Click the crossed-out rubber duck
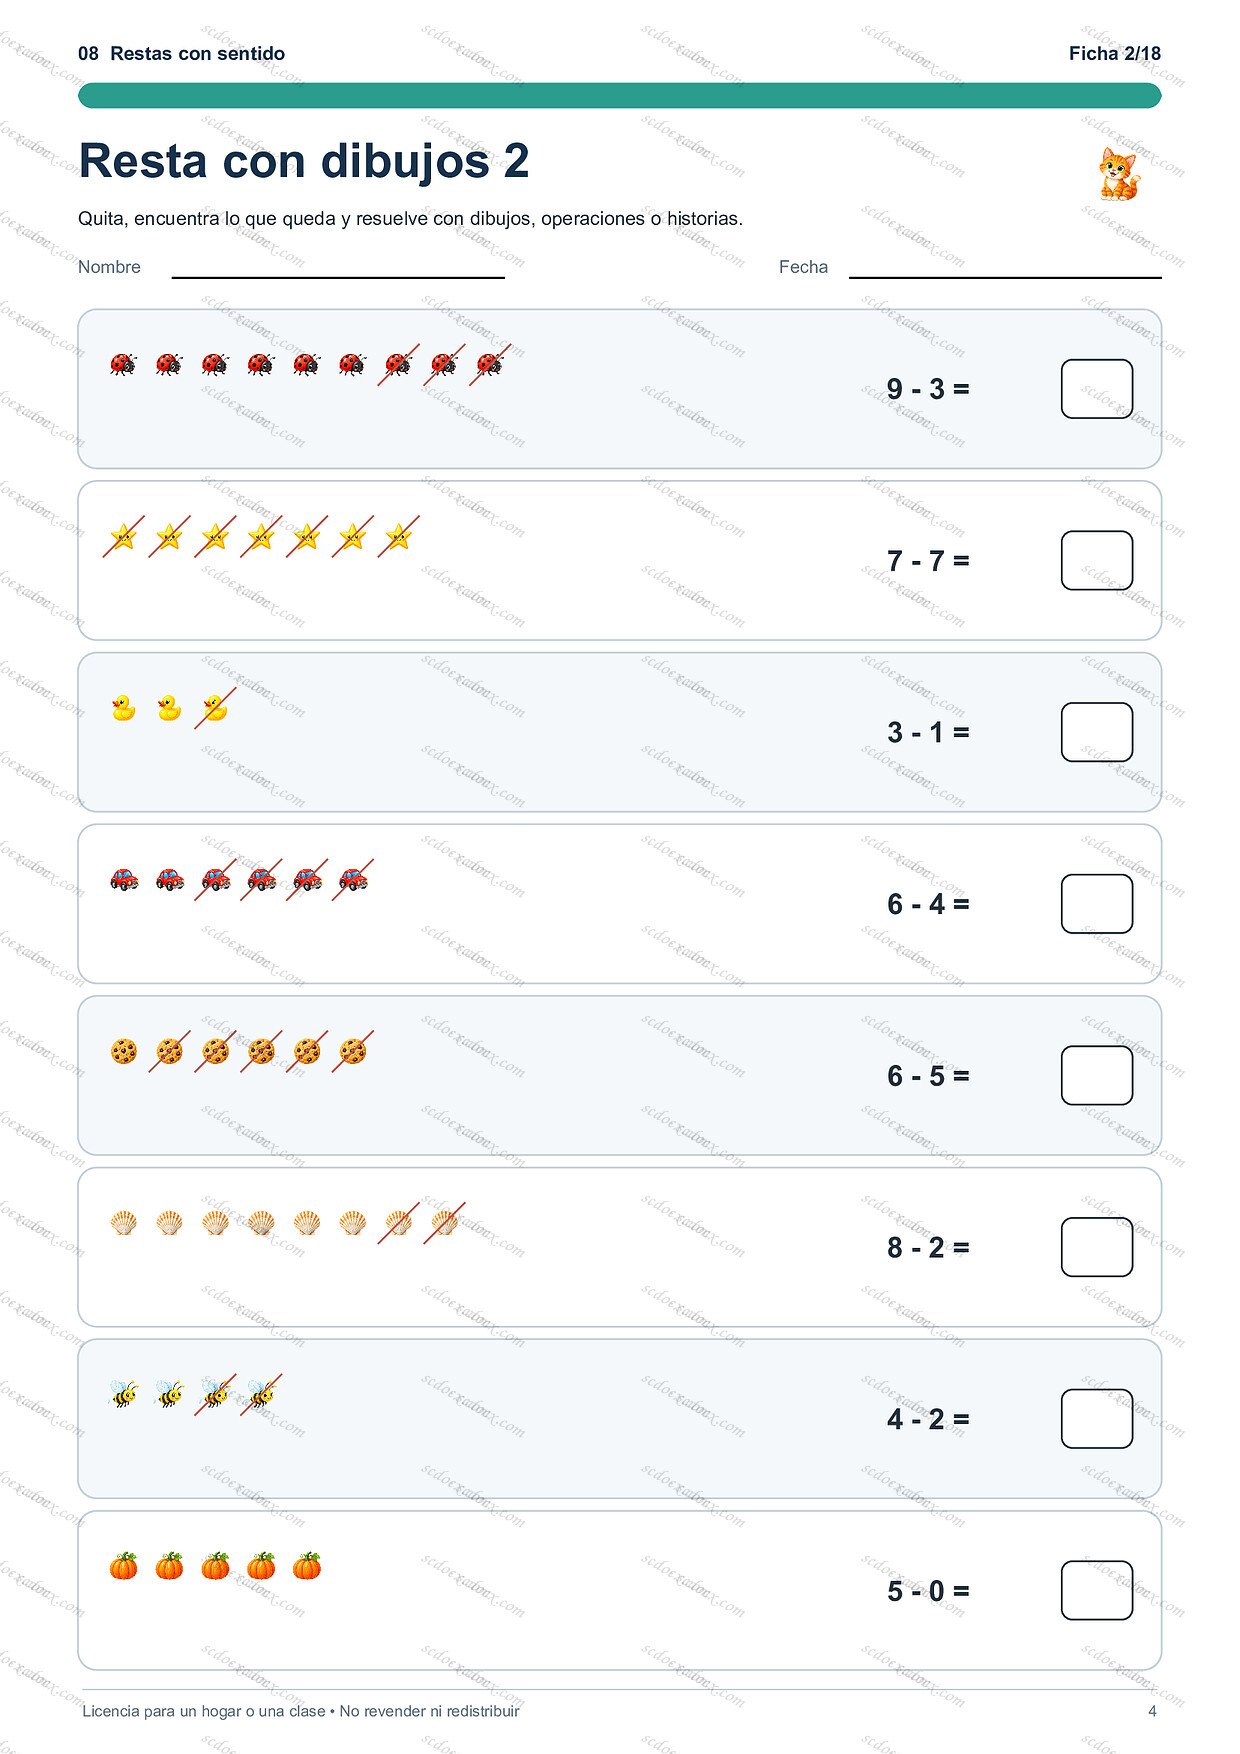Image resolution: width=1240 pixels, height=1754 pixels. 215,708
